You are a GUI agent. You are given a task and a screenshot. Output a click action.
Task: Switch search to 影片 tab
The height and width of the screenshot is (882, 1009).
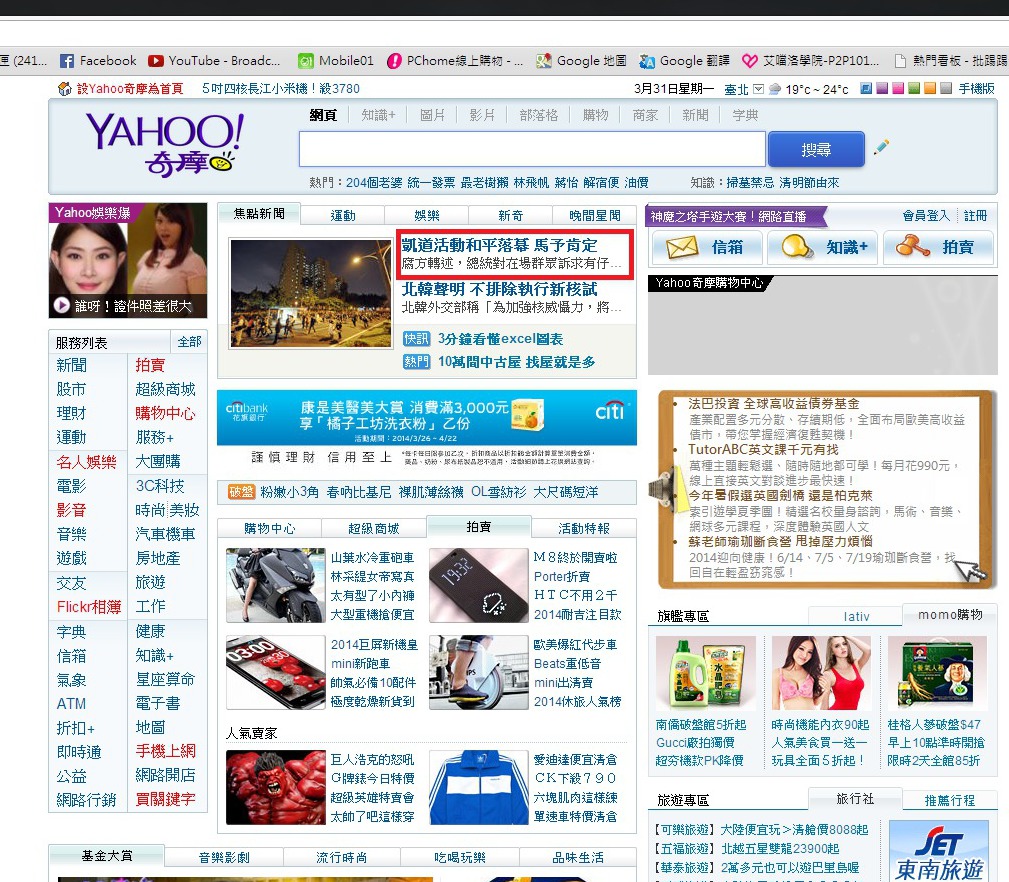coord(482,115)
